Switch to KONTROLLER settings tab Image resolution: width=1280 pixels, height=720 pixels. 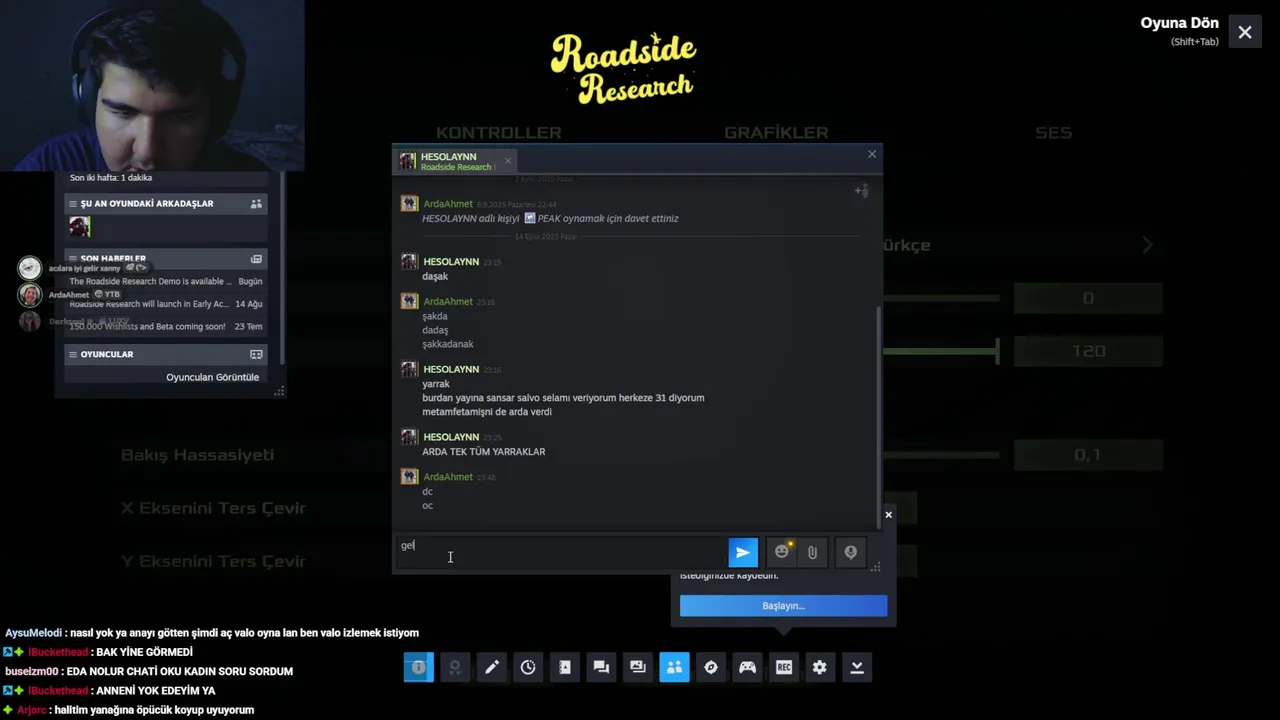pos(498,132)
